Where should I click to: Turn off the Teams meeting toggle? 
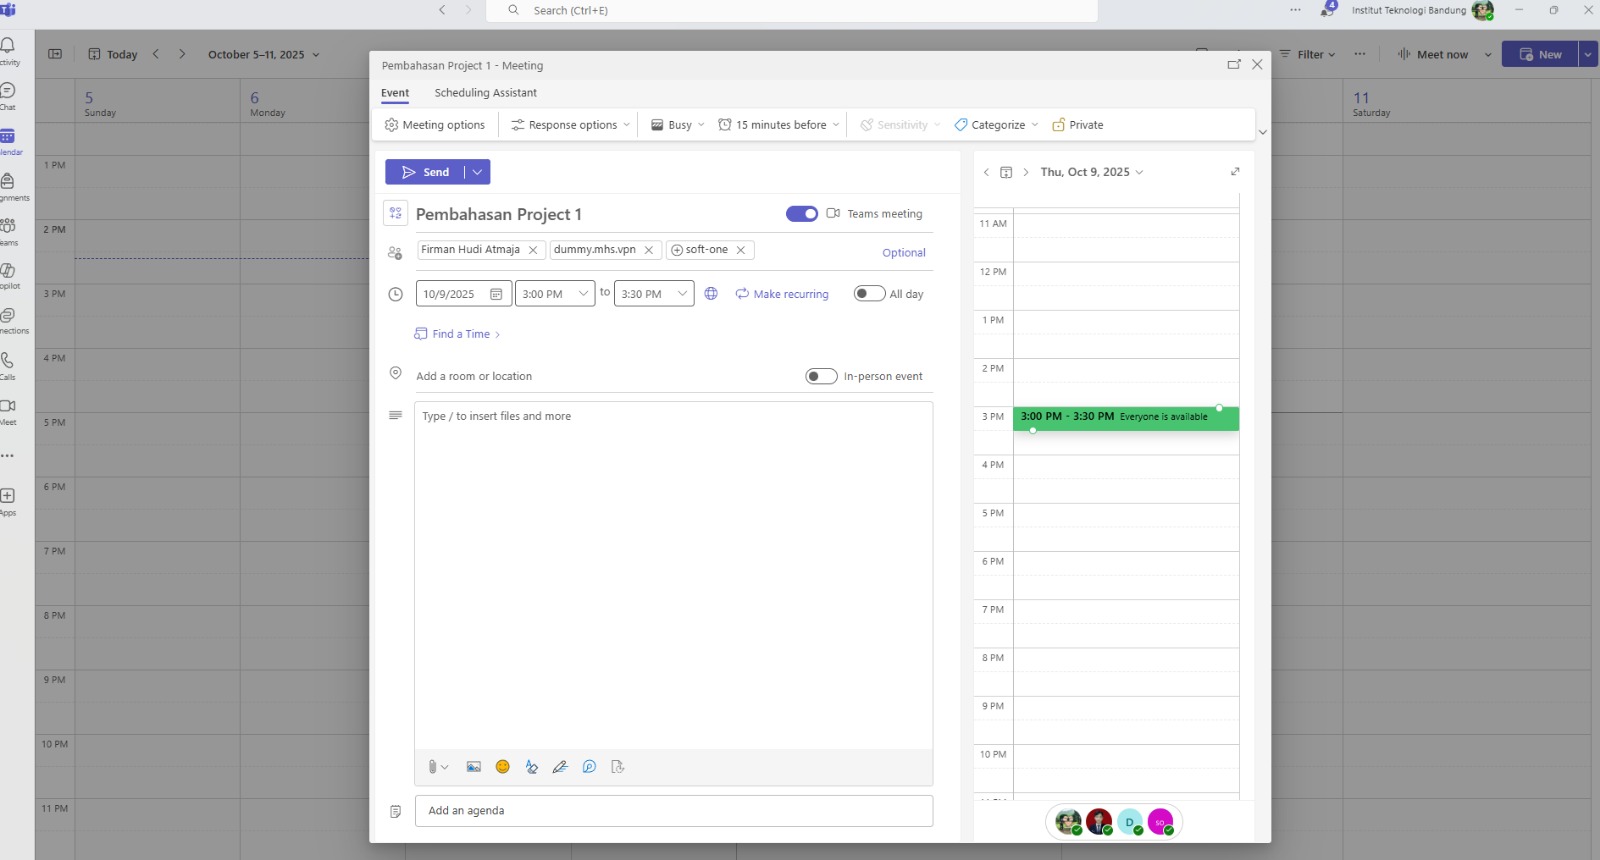pos(801,214)
